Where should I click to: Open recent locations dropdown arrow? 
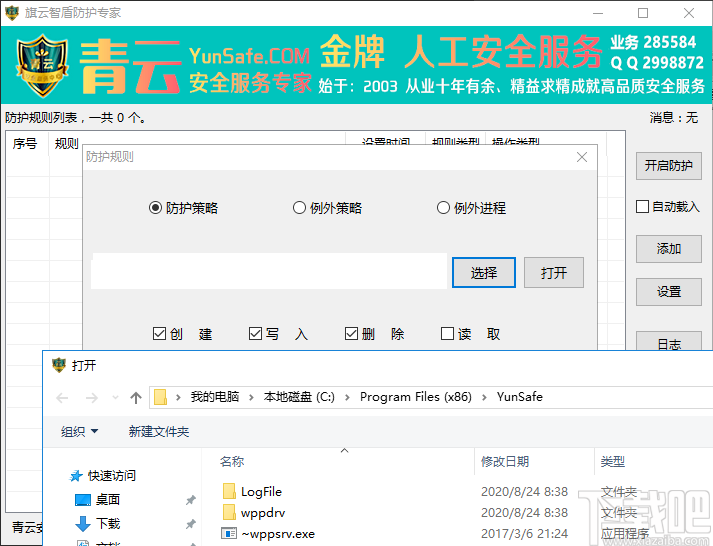pos(115,398)
